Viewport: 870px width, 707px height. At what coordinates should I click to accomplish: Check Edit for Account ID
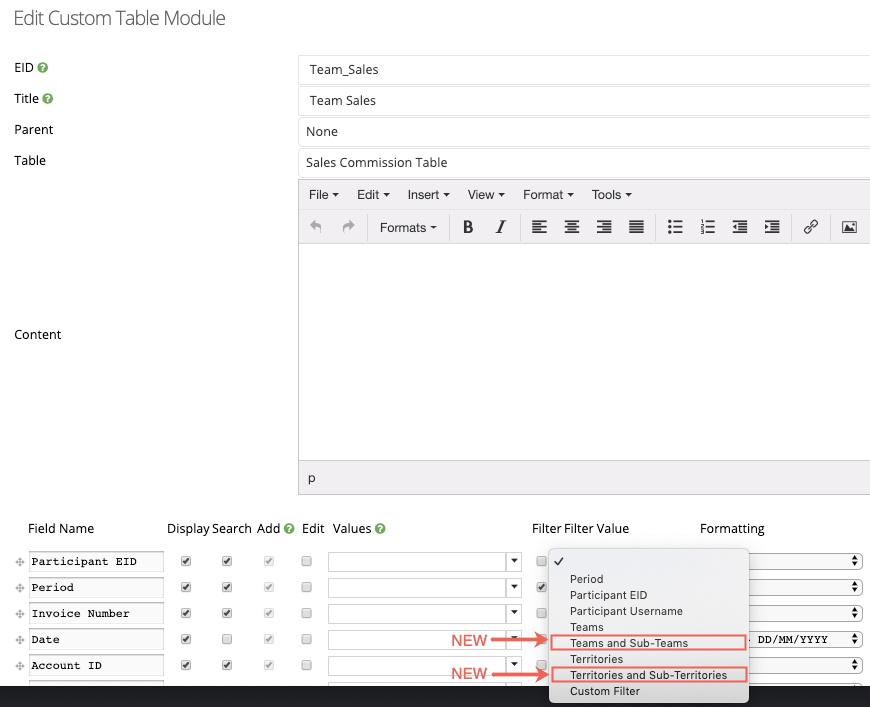[306, 665]
